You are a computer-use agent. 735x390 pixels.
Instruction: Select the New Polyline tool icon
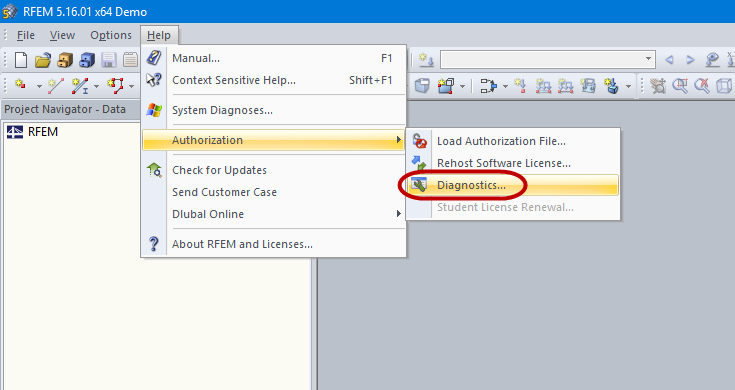tap(115, 86)
